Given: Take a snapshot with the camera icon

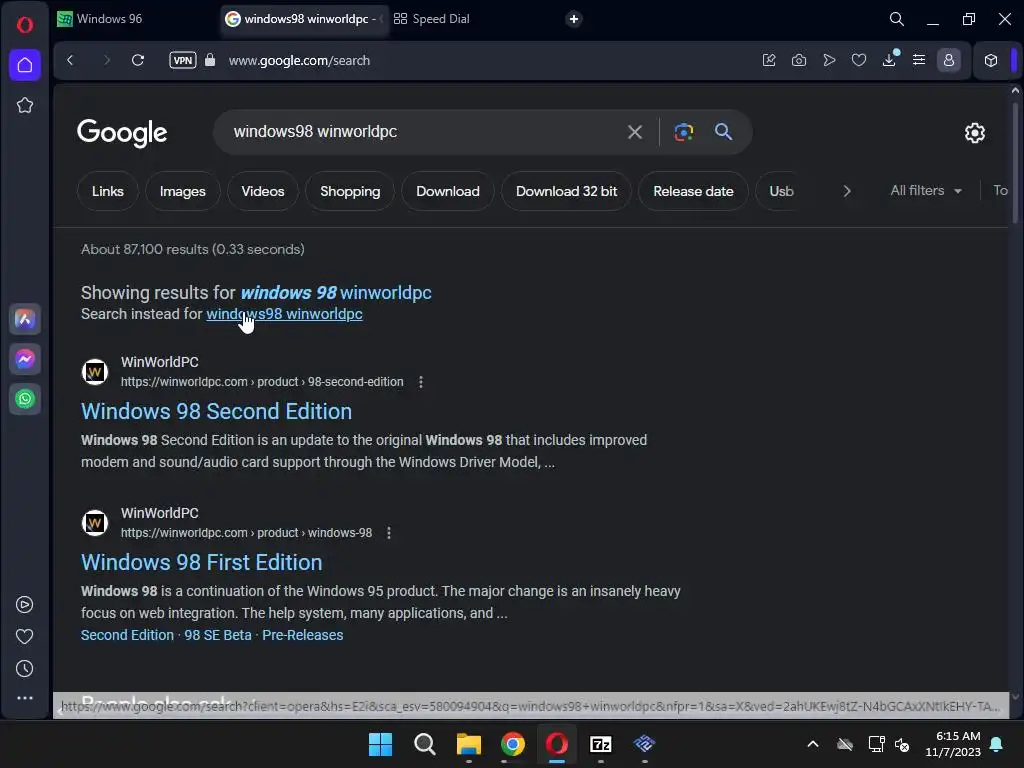Looking at the screenshot, I should [799, 60].
